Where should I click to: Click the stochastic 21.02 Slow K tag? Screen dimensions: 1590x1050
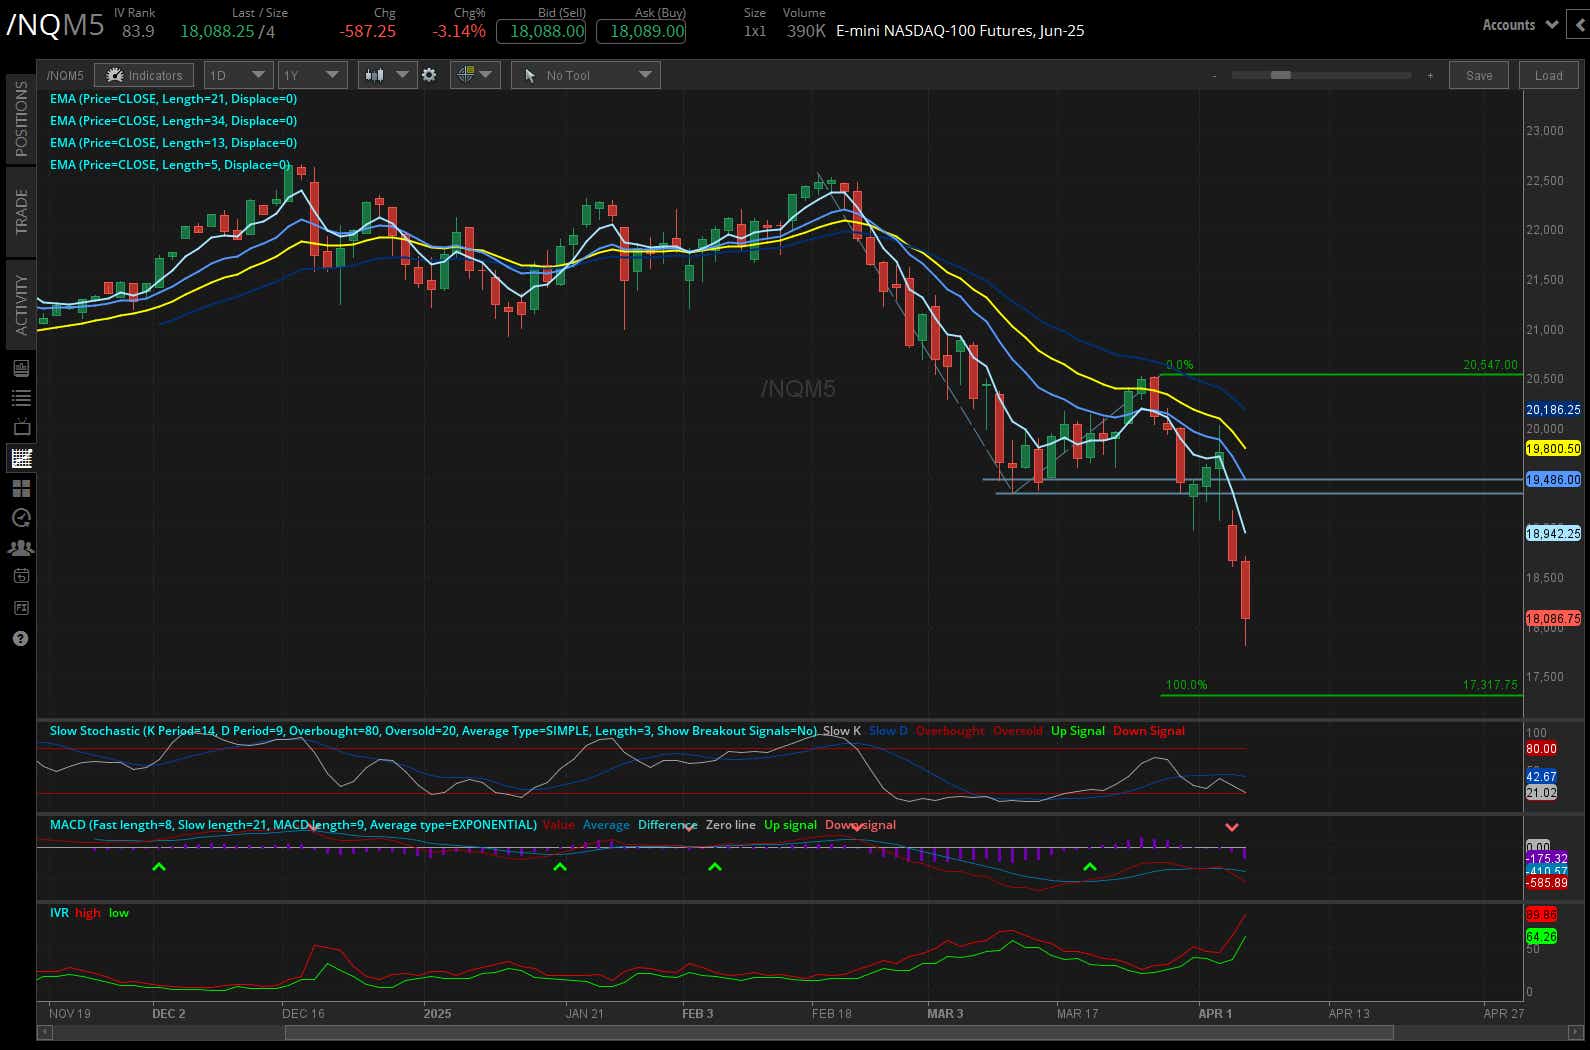tap(1541, 793)
